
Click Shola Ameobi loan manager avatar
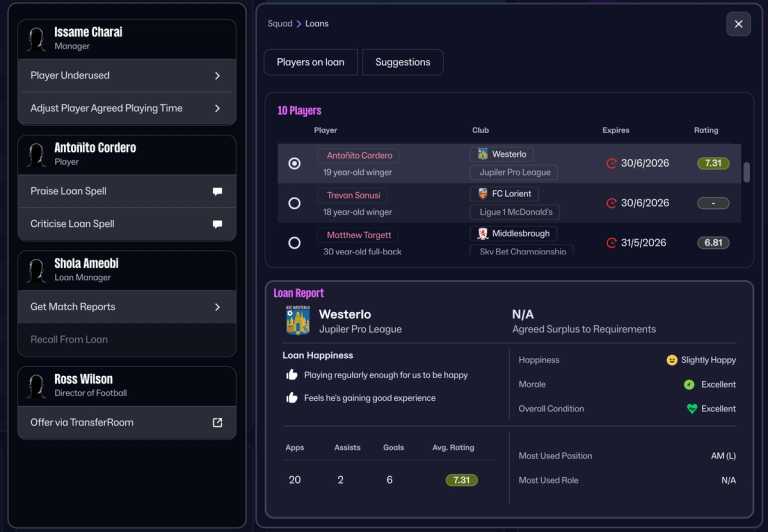[x=37, y=270]
